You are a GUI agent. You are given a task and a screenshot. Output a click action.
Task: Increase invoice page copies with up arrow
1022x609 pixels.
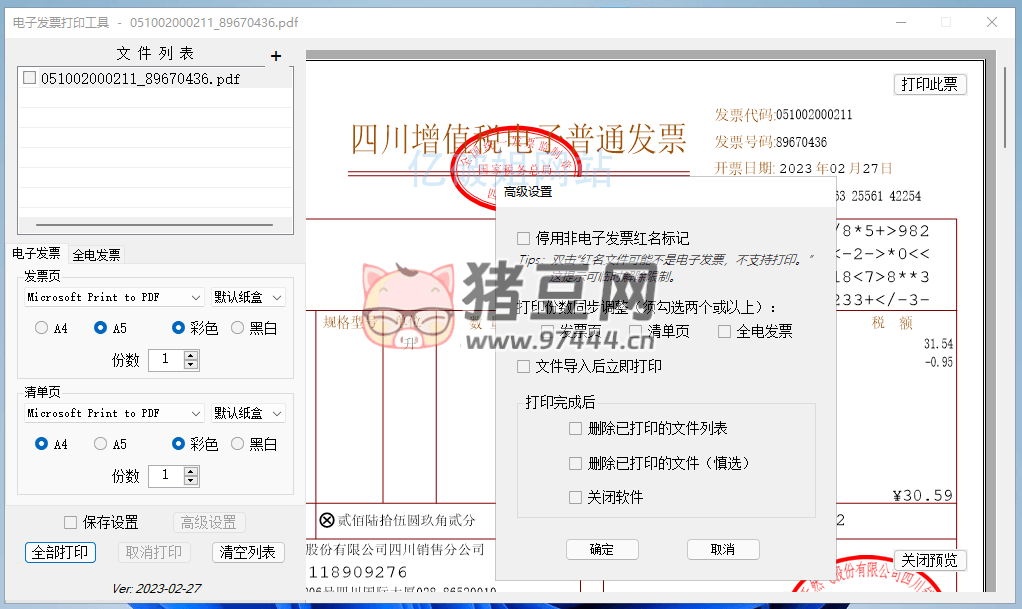tap(191, 354)
